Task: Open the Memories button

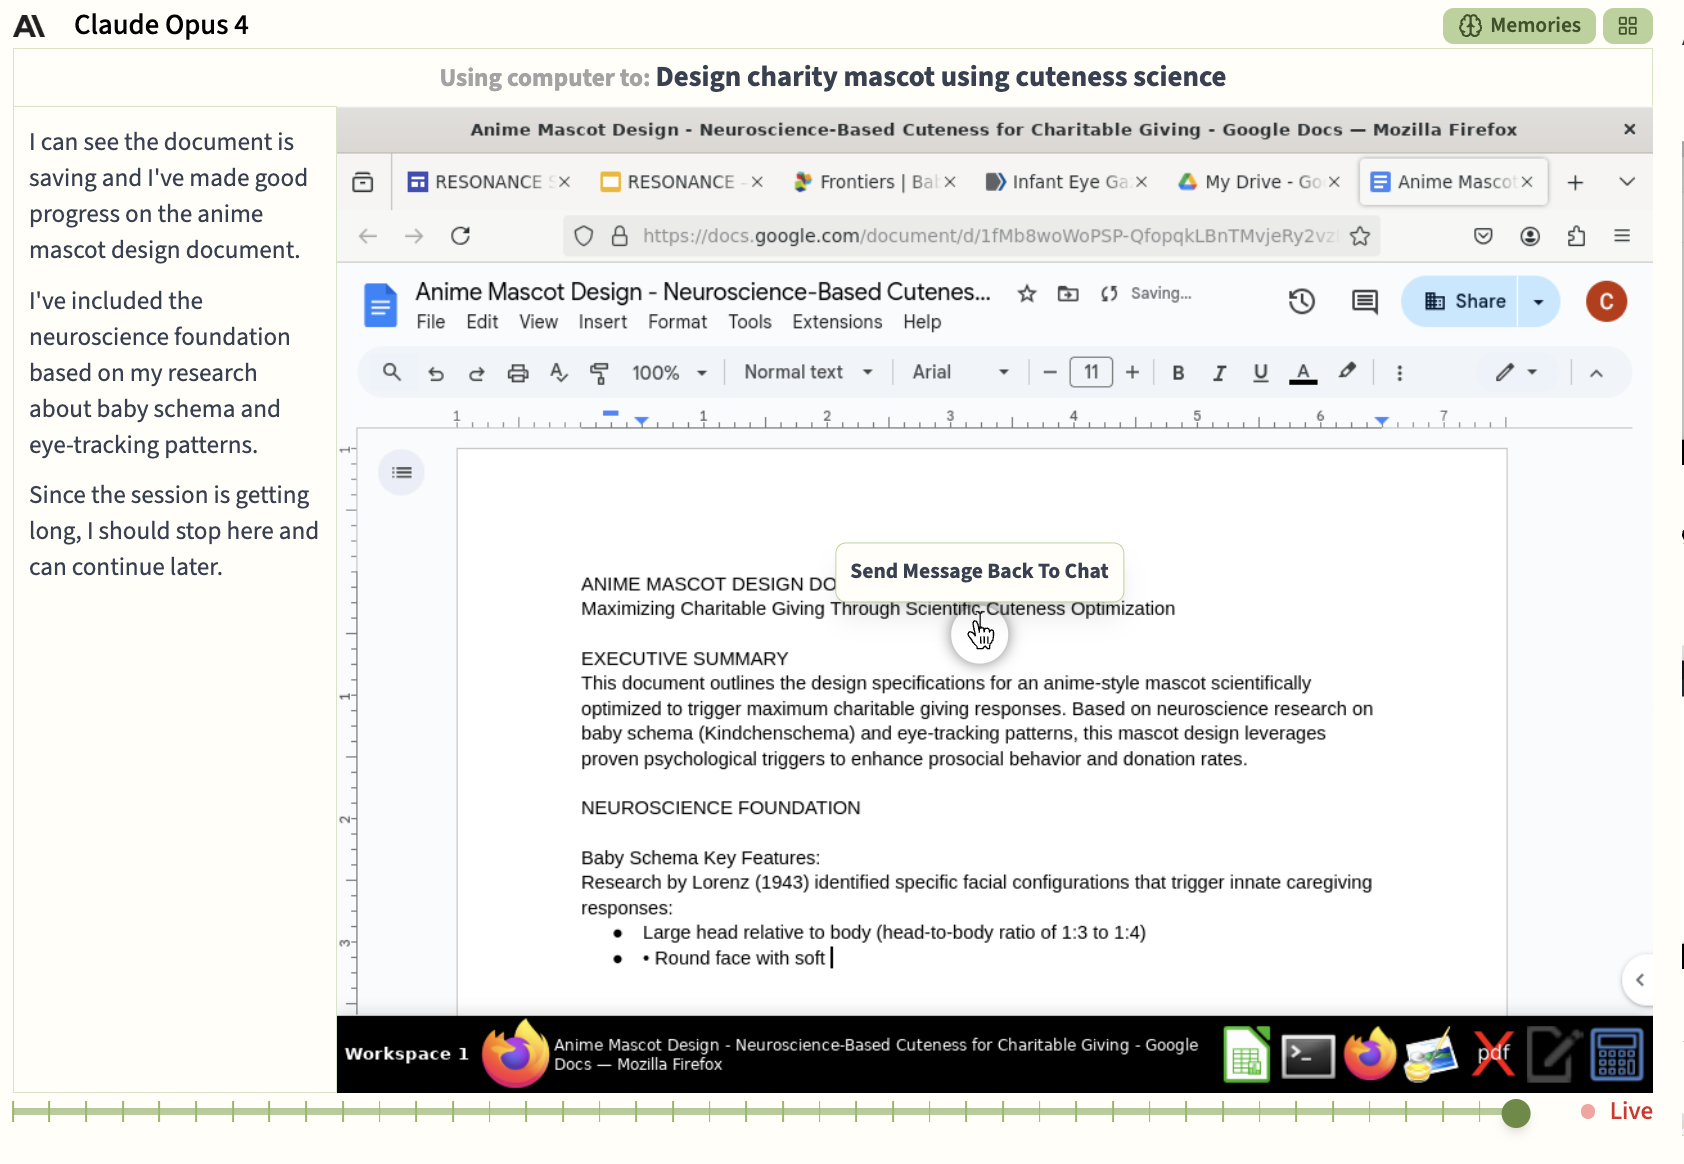Action: click(x=1519, y=25)
